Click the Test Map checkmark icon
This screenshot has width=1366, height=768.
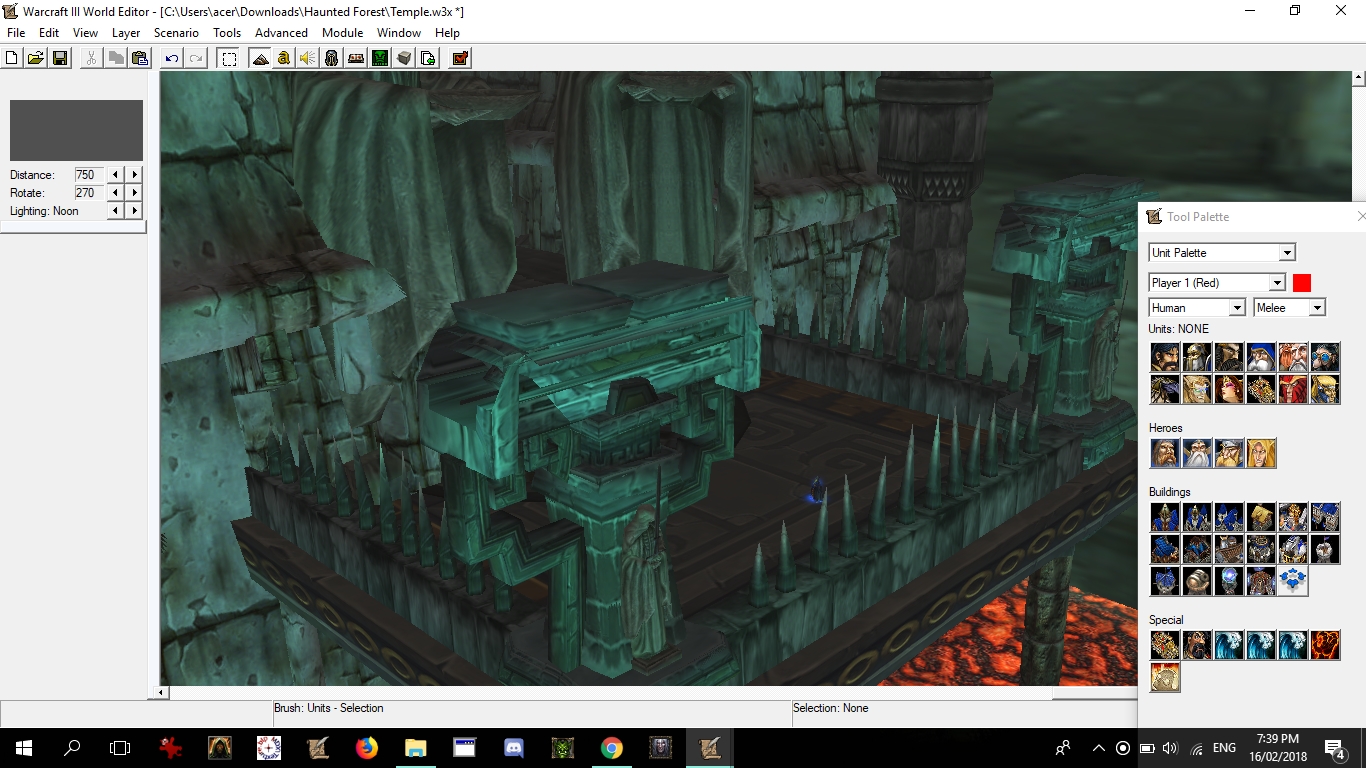click(460, 58)
